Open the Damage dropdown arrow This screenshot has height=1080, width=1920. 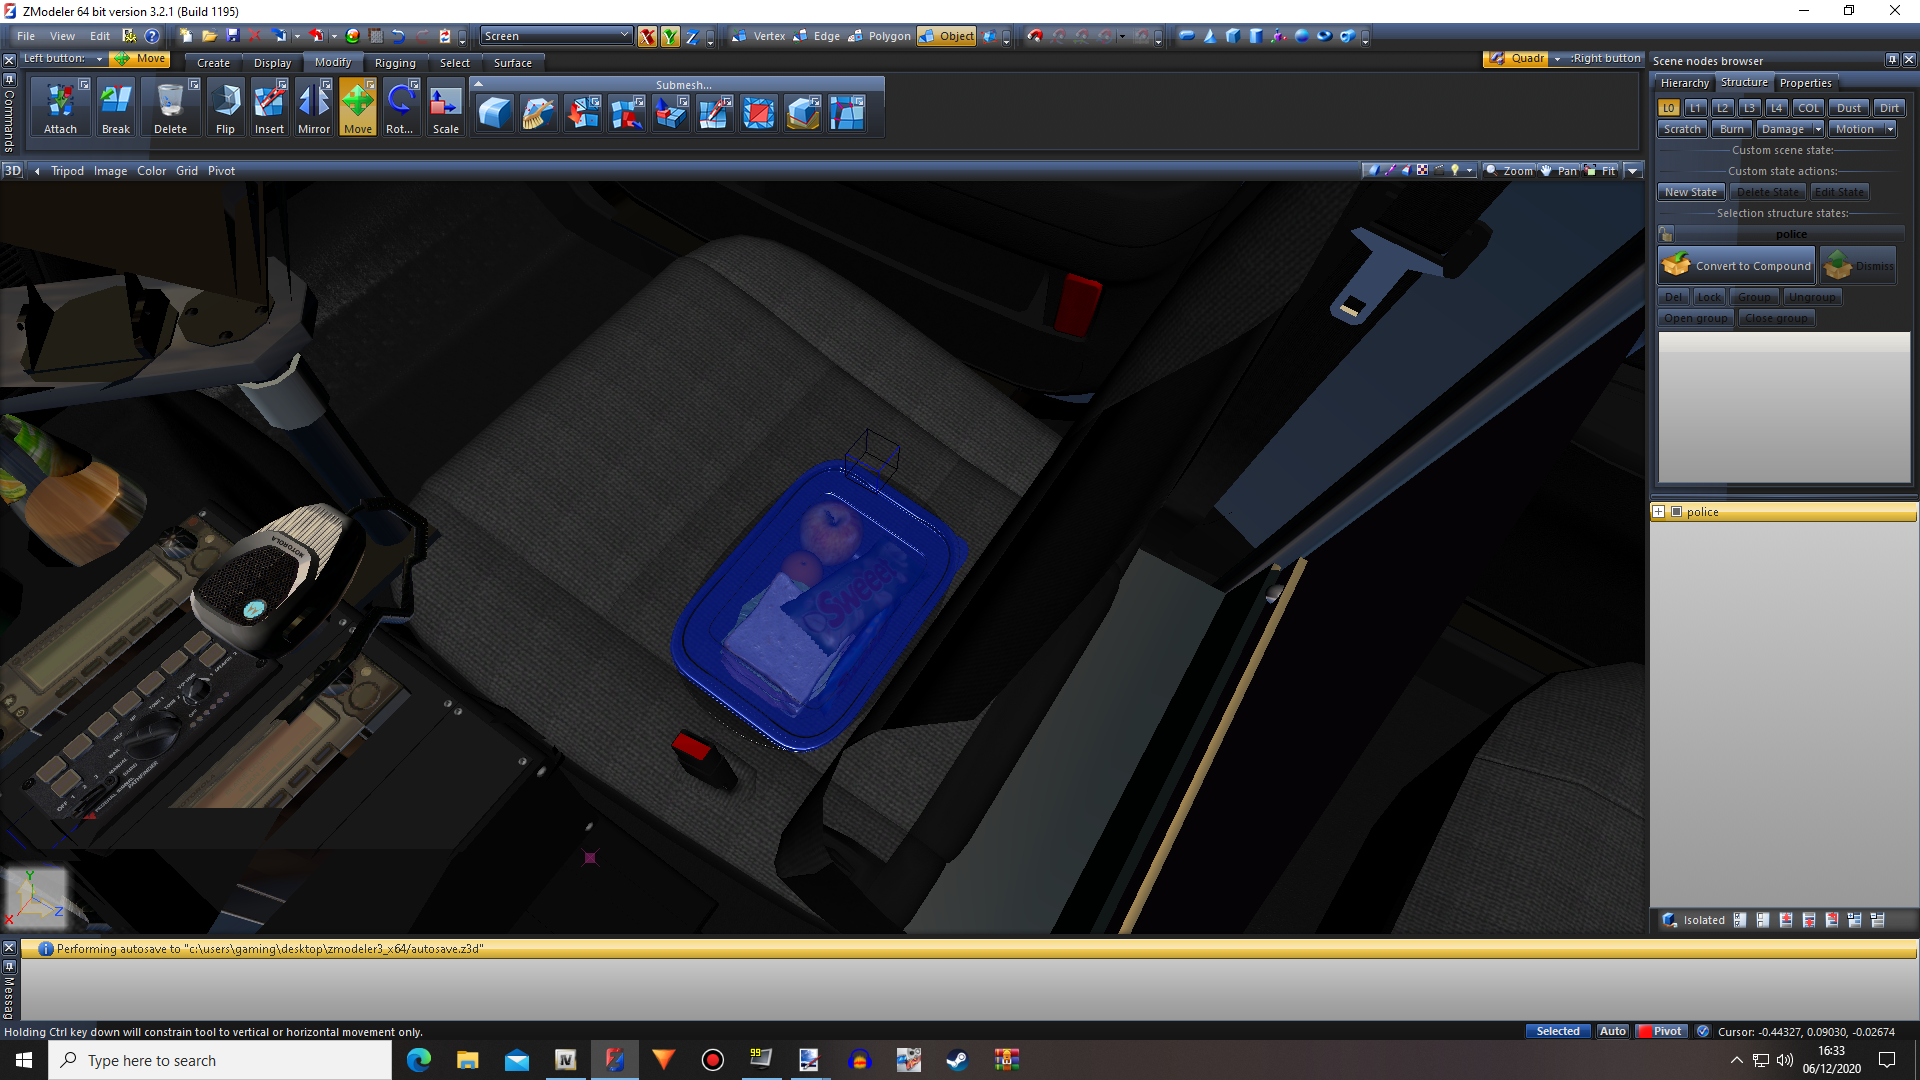click(x=1818, y=129)
